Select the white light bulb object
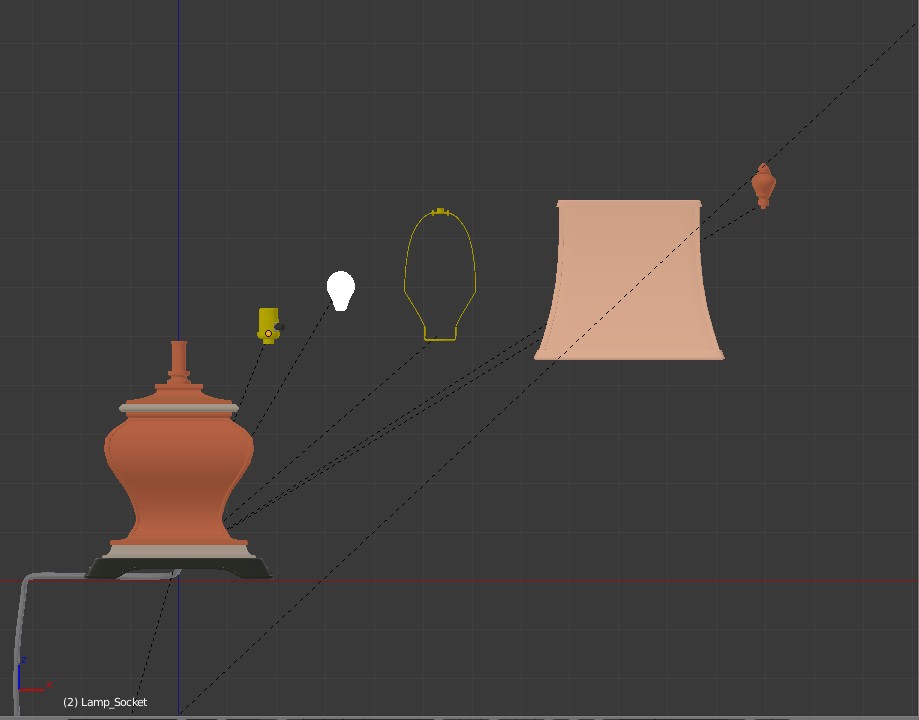Viewport: 919px width, 720px height. click(341, 290)
